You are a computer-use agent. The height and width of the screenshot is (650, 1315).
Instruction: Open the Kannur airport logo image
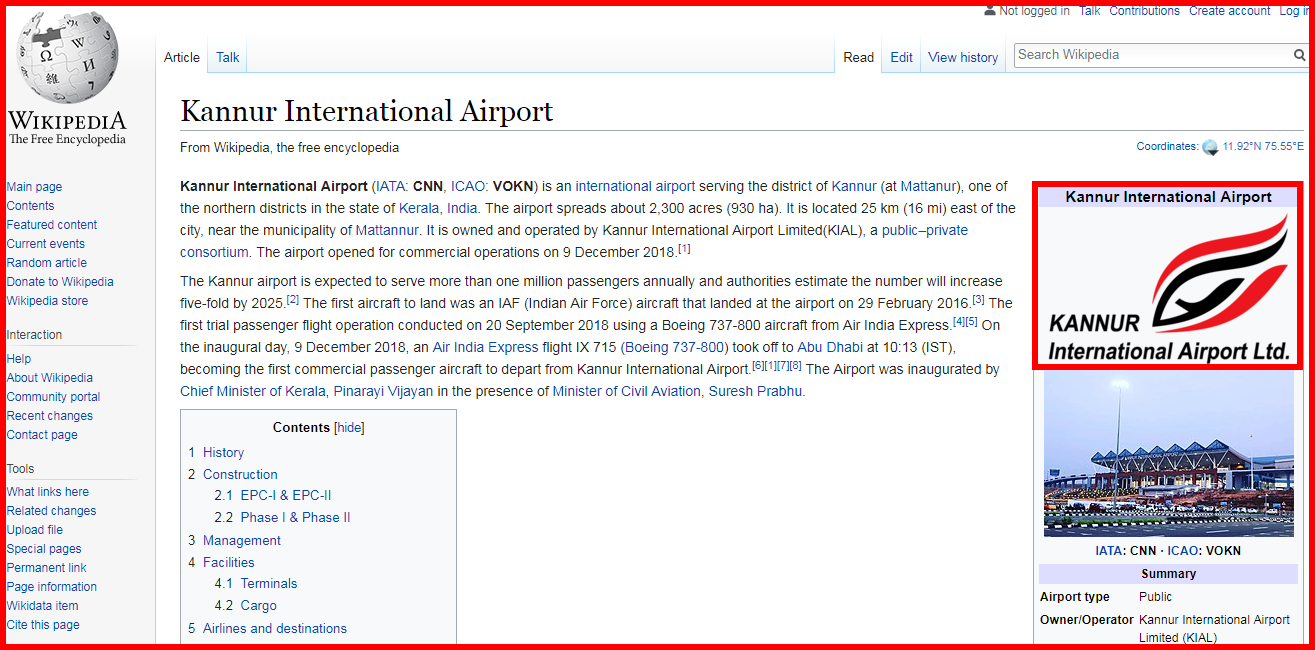tap(1169, 286)
